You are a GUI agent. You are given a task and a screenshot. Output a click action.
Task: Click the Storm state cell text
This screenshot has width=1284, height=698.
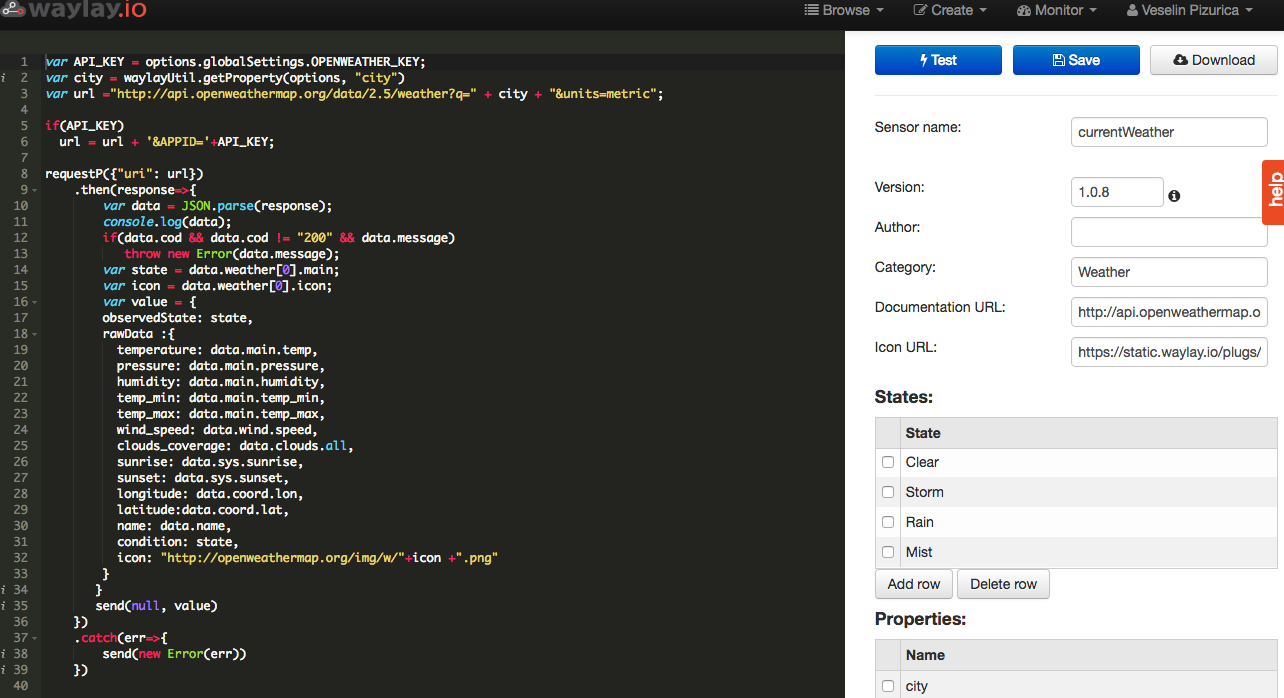(925, 492)
